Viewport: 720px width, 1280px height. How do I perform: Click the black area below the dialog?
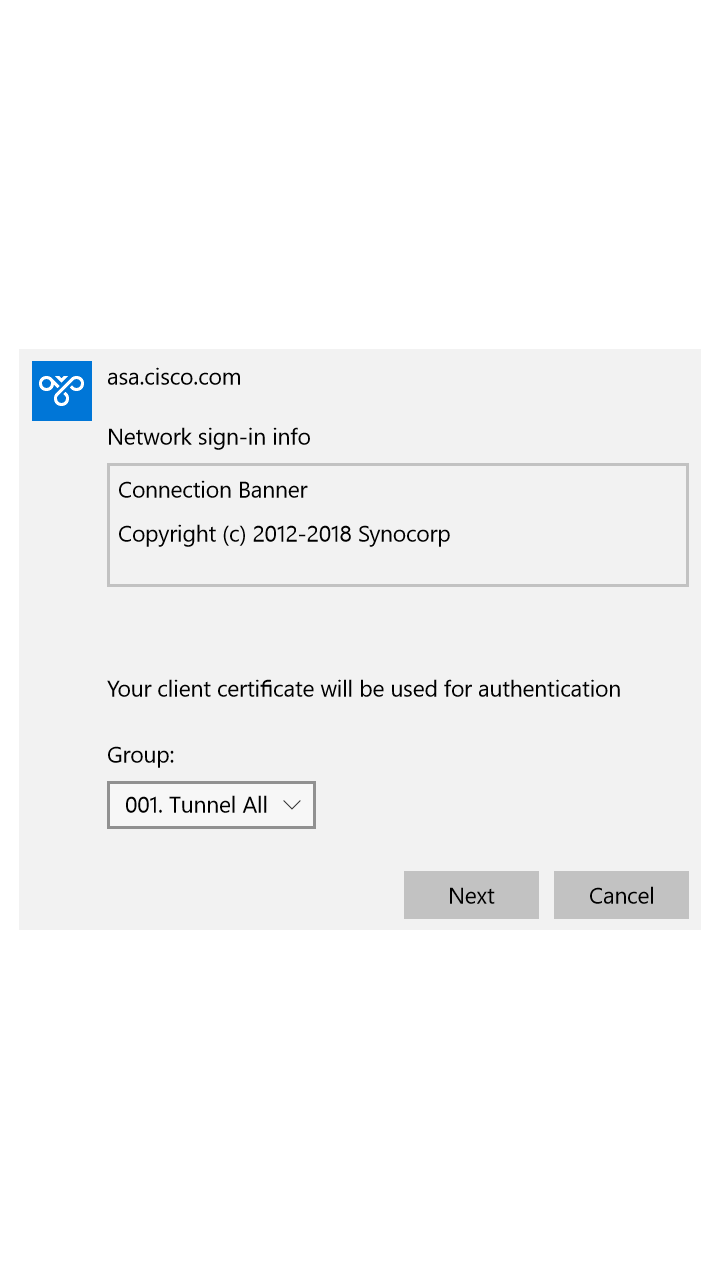click(360, 1100)
